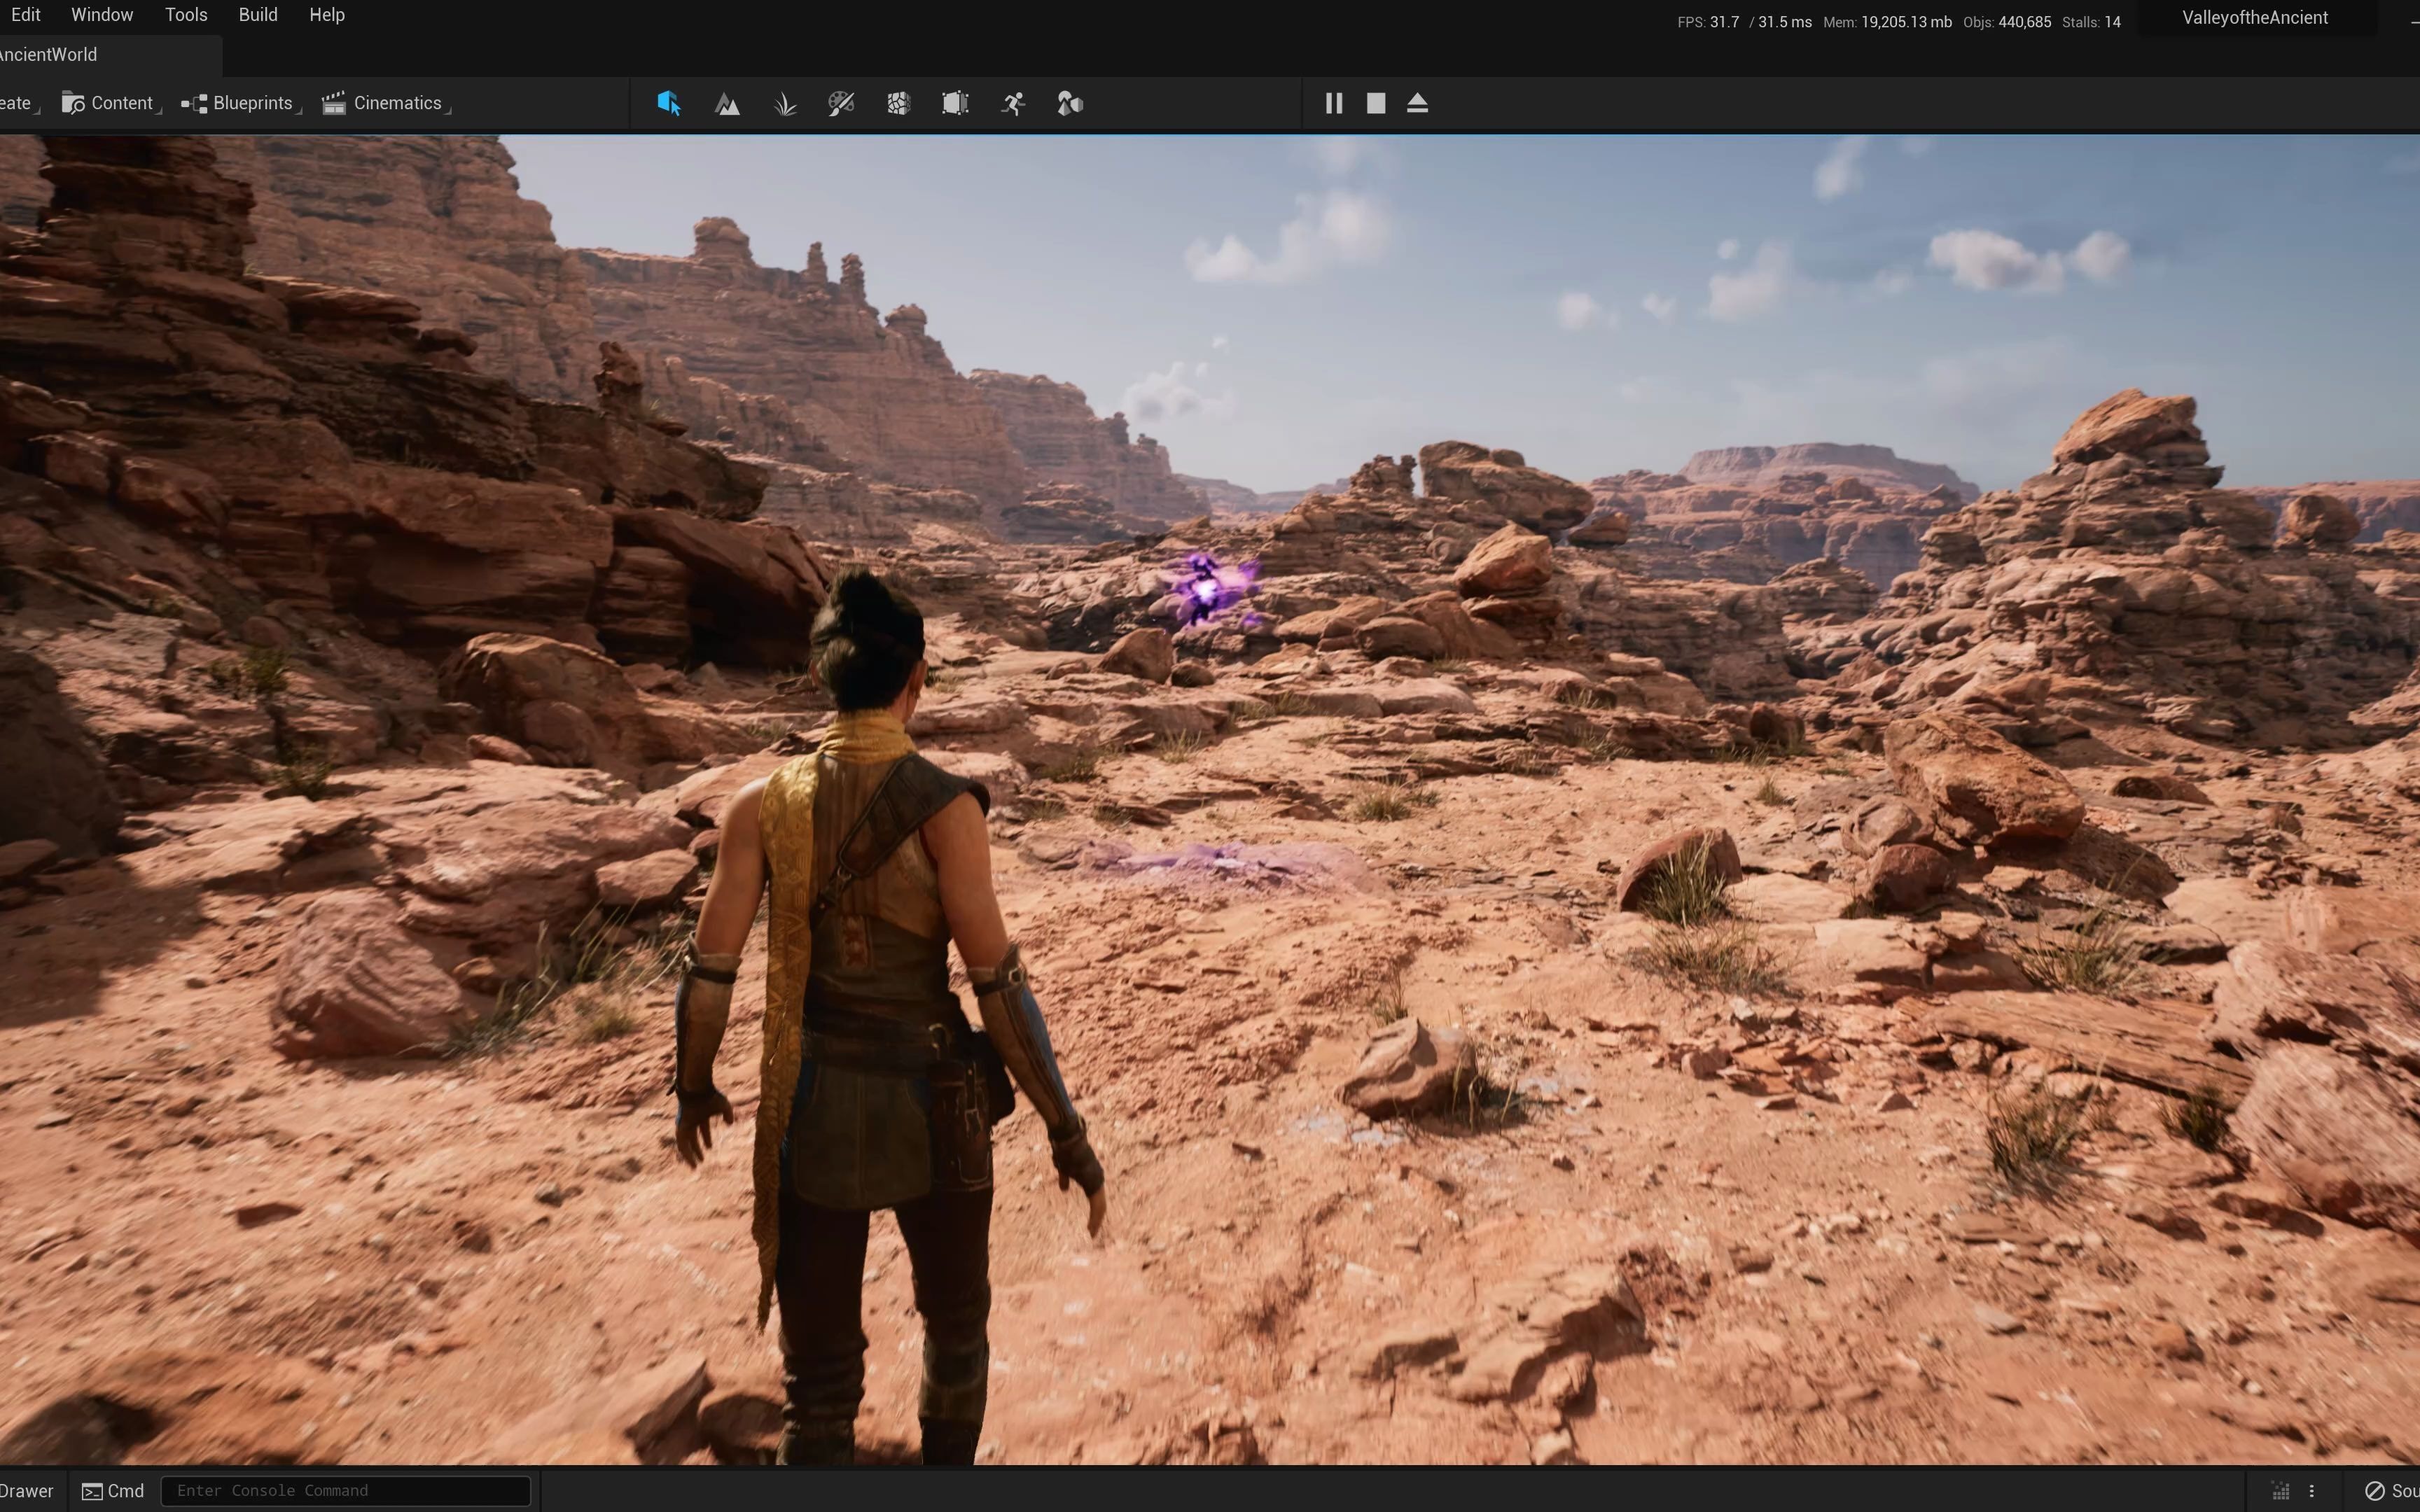Screen dimensions: 2420x1512
Task: Open the Modeling mode icon
Action: tap(1069, 103)
